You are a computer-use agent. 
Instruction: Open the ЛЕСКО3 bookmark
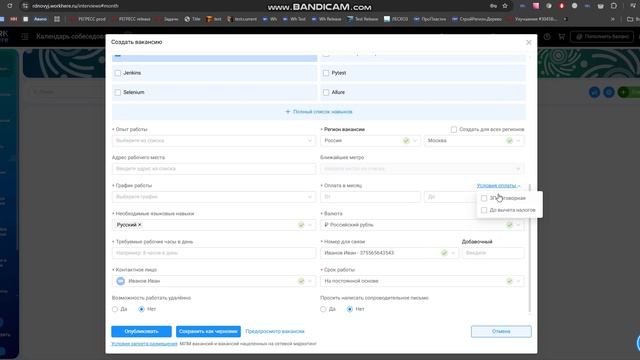[396, 19]
